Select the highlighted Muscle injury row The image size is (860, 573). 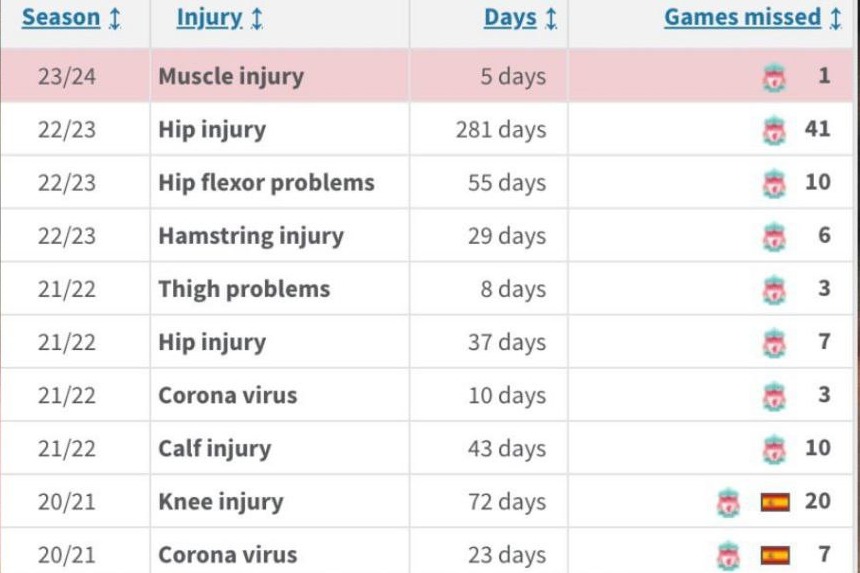pos(427,76)
